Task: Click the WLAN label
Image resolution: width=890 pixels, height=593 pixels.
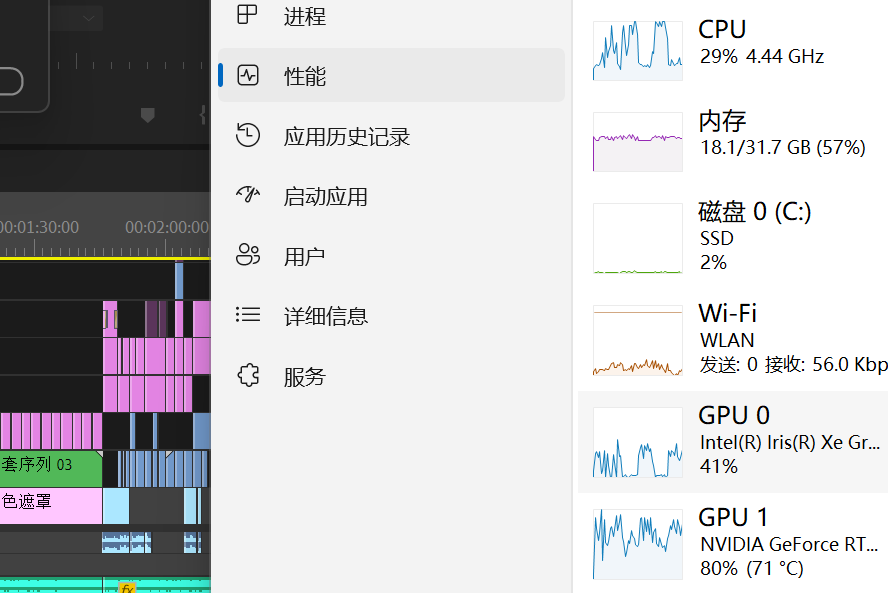Action: click(x=727, y=340)
